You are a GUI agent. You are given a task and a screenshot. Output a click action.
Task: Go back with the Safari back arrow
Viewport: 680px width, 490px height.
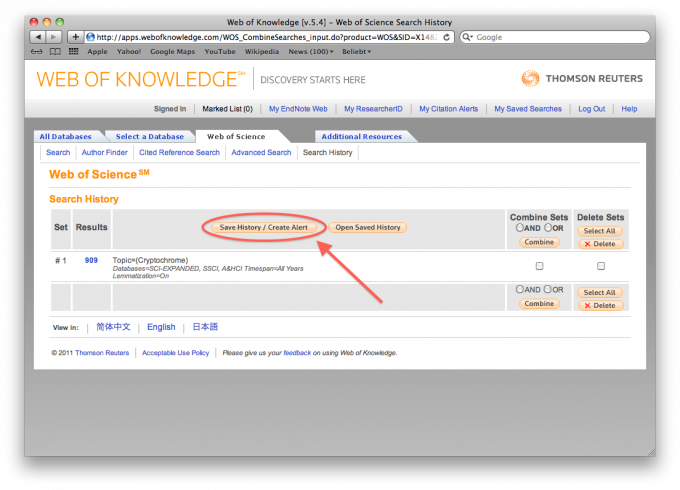click(x=38, y=37)
